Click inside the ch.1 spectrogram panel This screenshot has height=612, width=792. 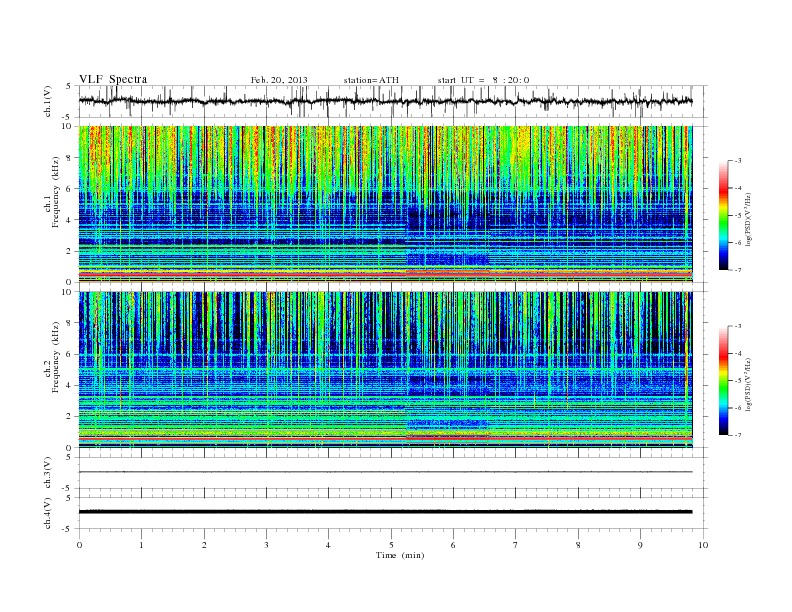click(385, 204)
